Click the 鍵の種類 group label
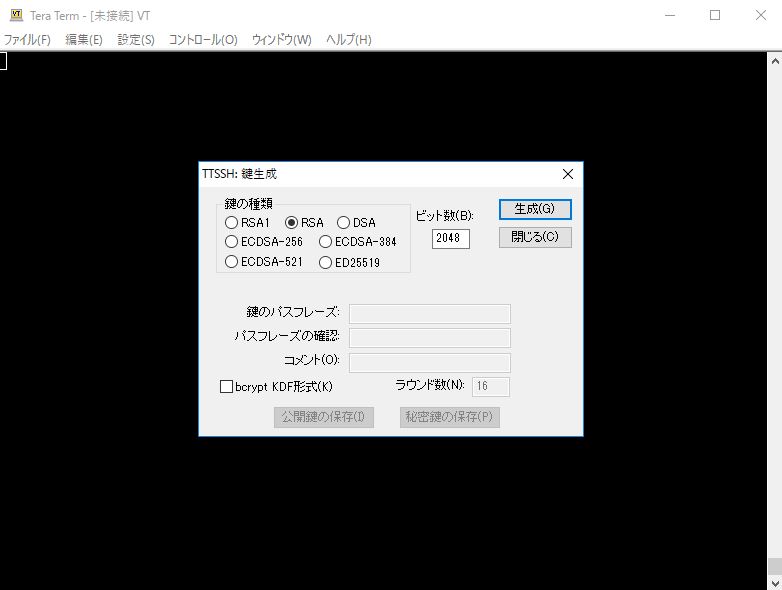This screenshot has width=782, height=590. point(248,203)
